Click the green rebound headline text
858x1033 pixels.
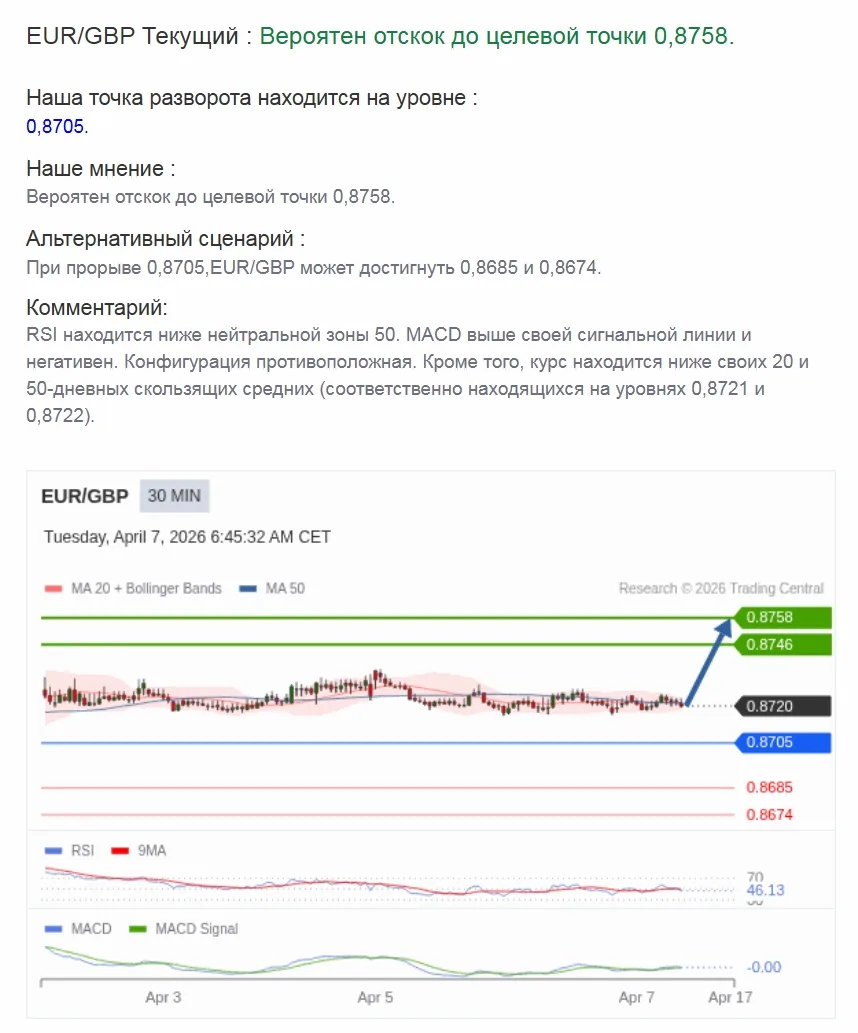pos(497,37)
